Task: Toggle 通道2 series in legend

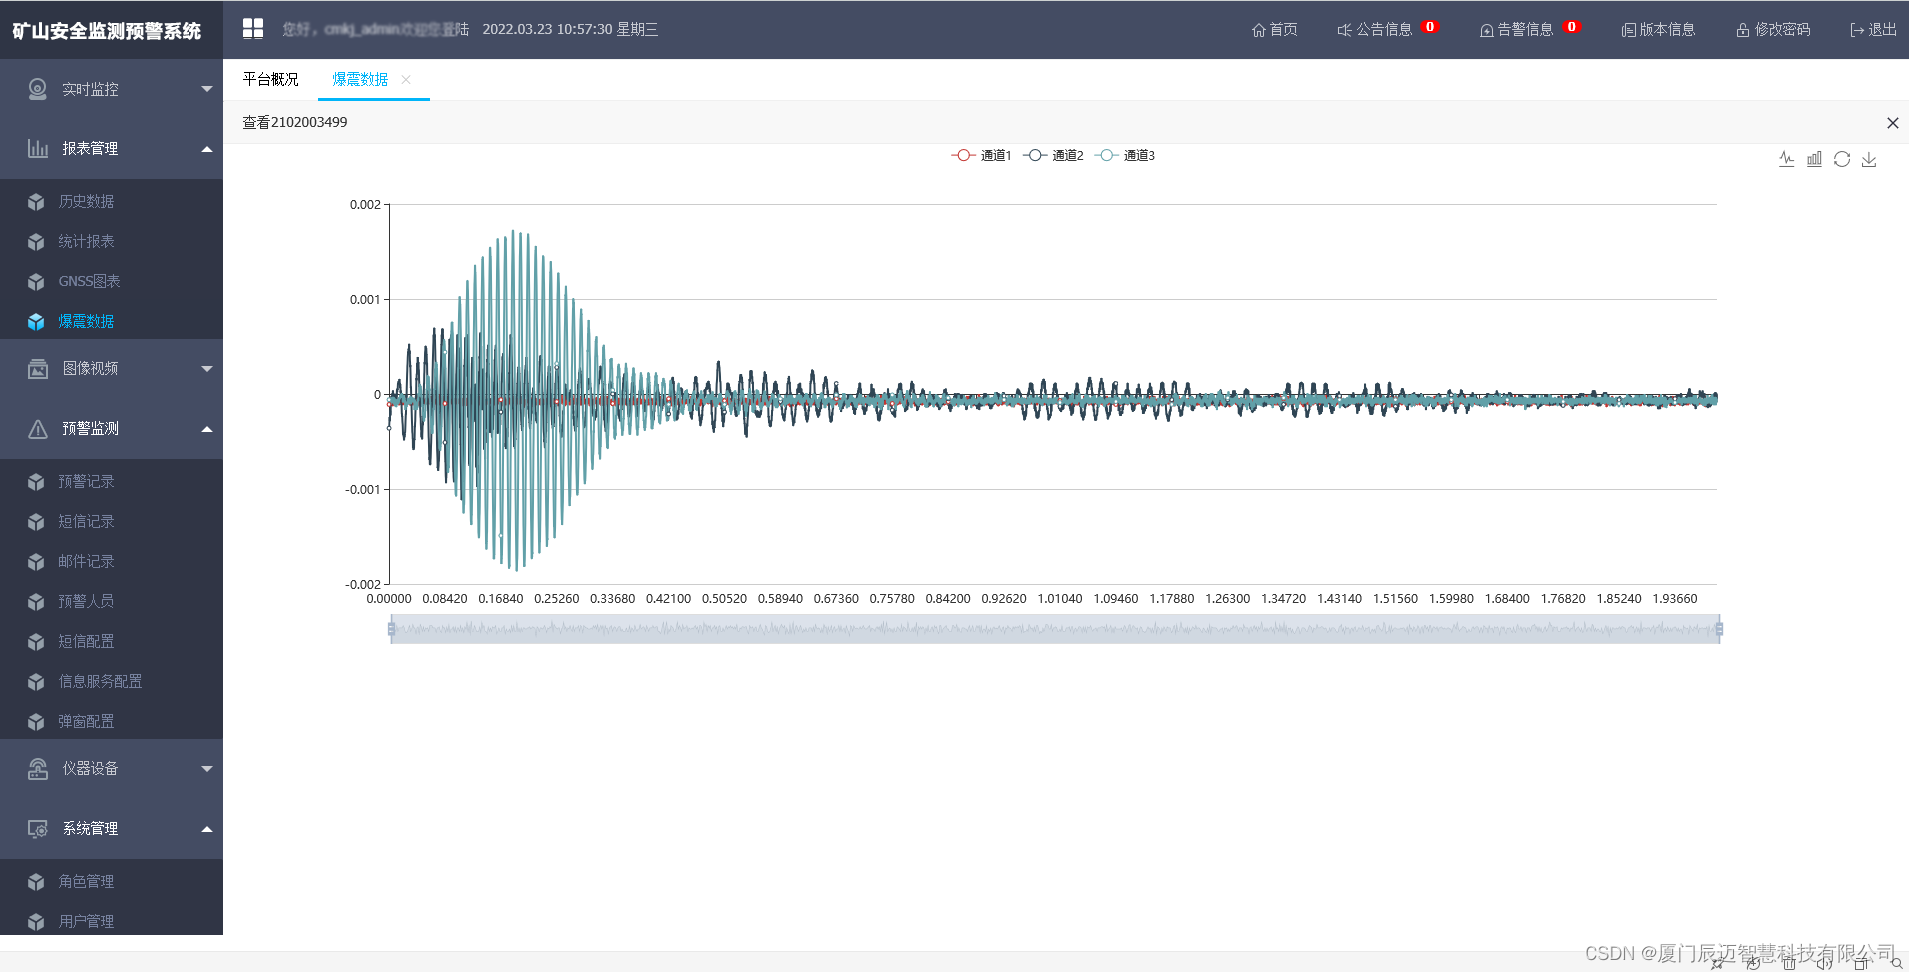Action: [1053, 155]
